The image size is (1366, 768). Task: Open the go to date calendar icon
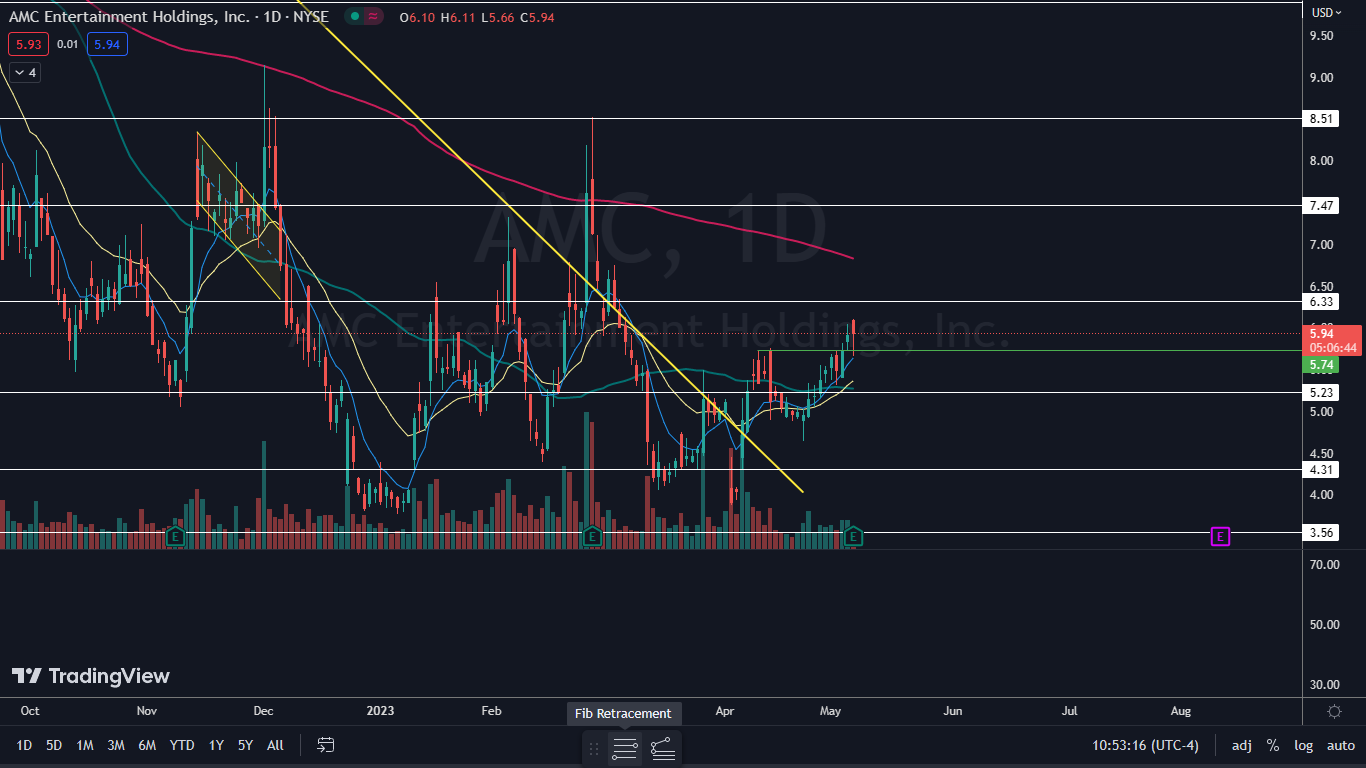(325, 745)
